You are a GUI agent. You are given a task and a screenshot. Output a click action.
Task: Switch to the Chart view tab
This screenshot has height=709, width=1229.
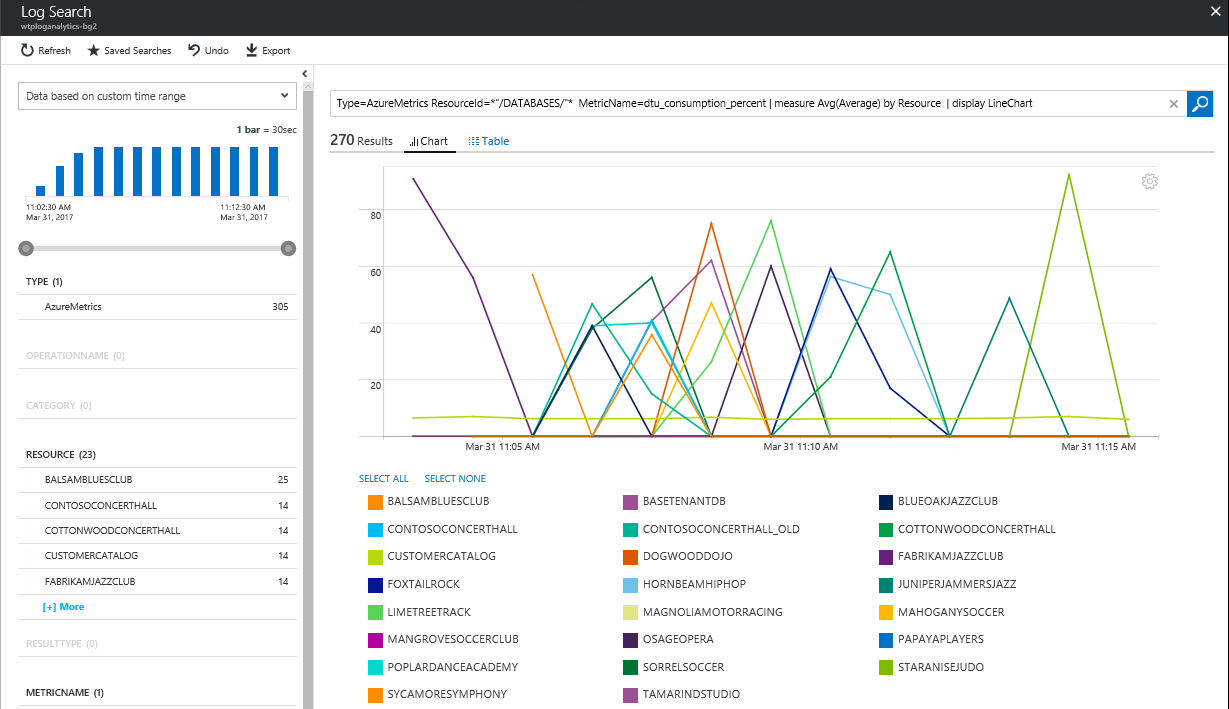(430, 141)
